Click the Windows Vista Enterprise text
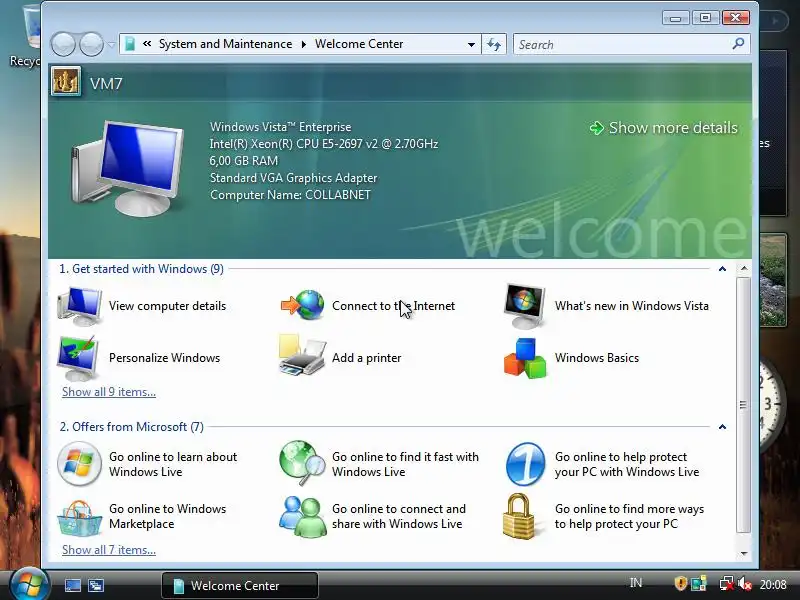Viewport: 800px width, 600px height. [281, 127]
